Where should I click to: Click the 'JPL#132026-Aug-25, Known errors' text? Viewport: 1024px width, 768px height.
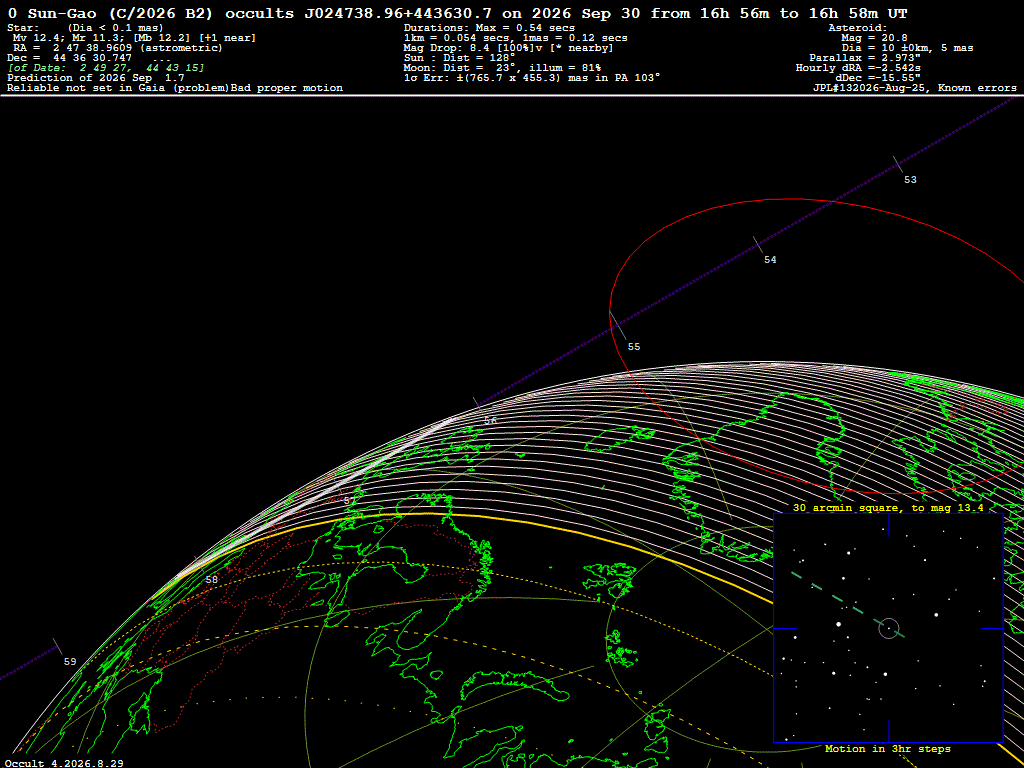pos(913,88)
